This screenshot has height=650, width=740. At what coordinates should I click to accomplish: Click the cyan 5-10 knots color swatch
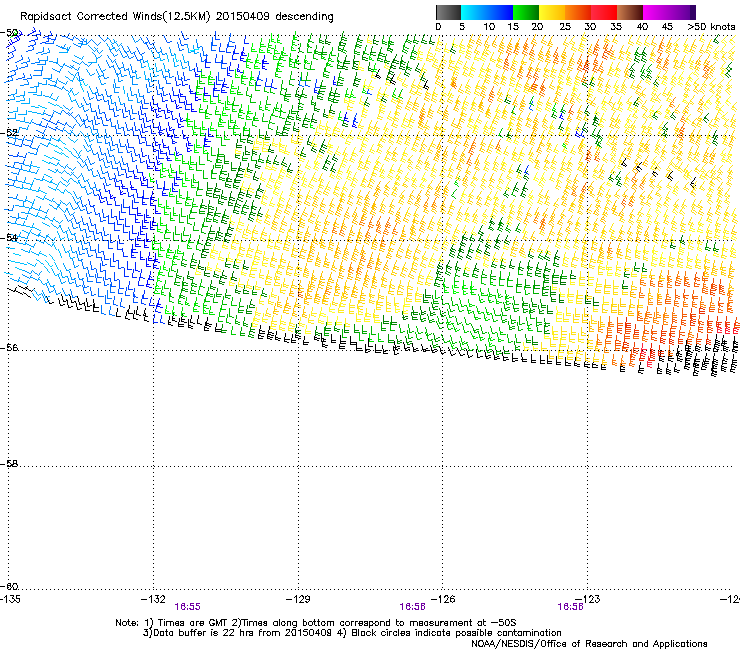tap(474, 12)
